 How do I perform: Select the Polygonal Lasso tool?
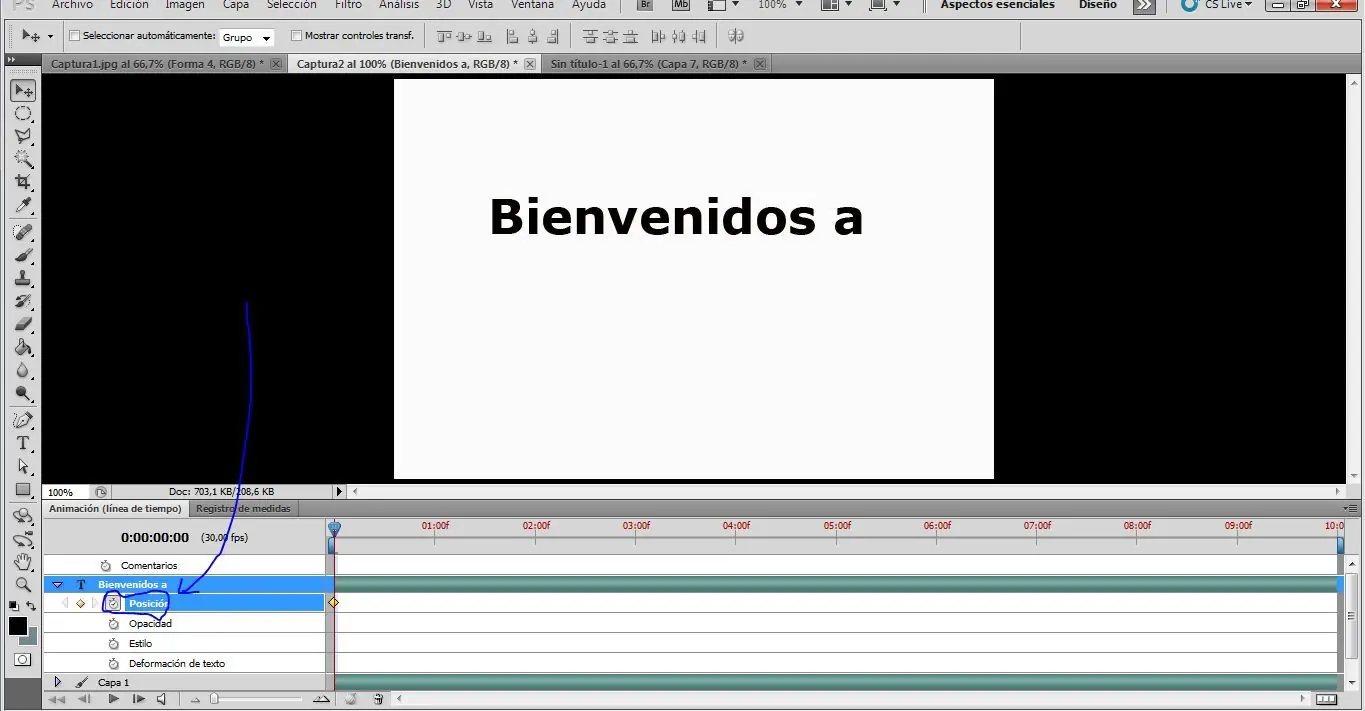tap(22, 136)
